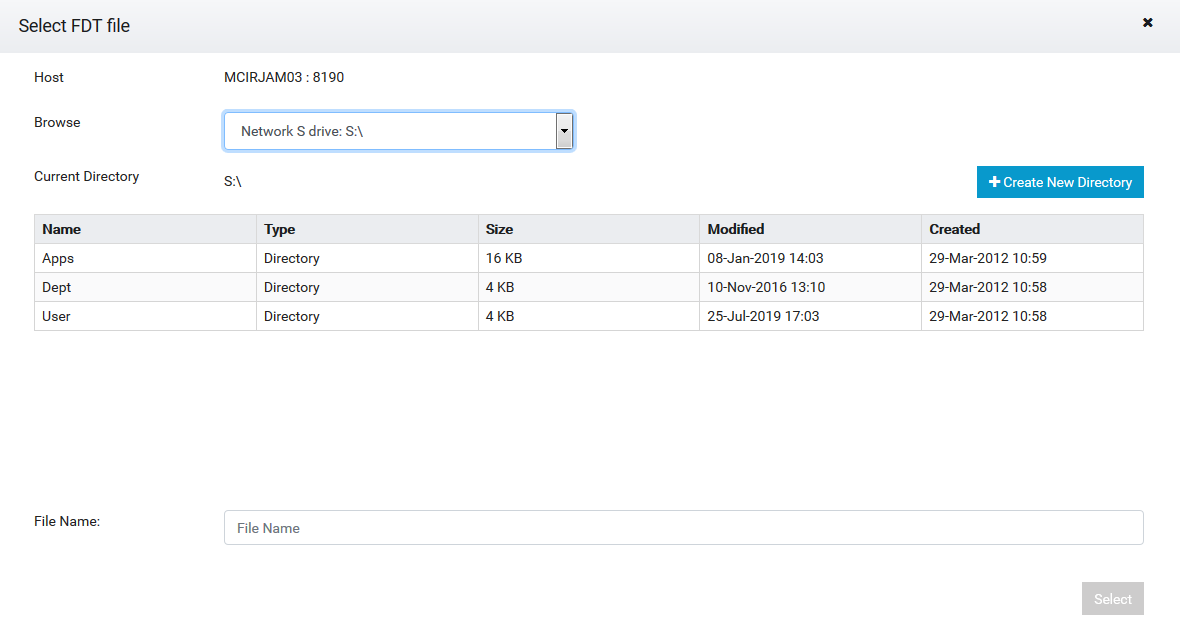Screen dimensions: 1180x643
Task: Click the Select FDT file title bar
Action: 75,25
